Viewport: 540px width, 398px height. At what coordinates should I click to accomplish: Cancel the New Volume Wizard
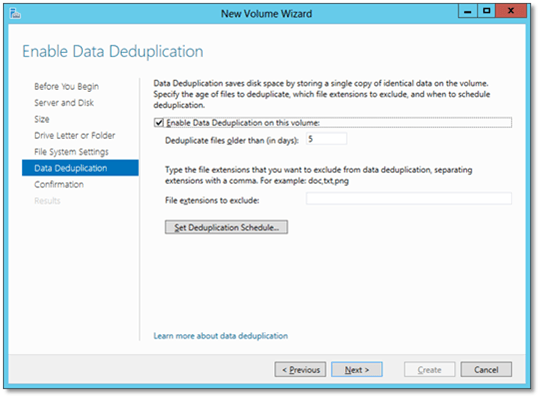tap(486, 369)
